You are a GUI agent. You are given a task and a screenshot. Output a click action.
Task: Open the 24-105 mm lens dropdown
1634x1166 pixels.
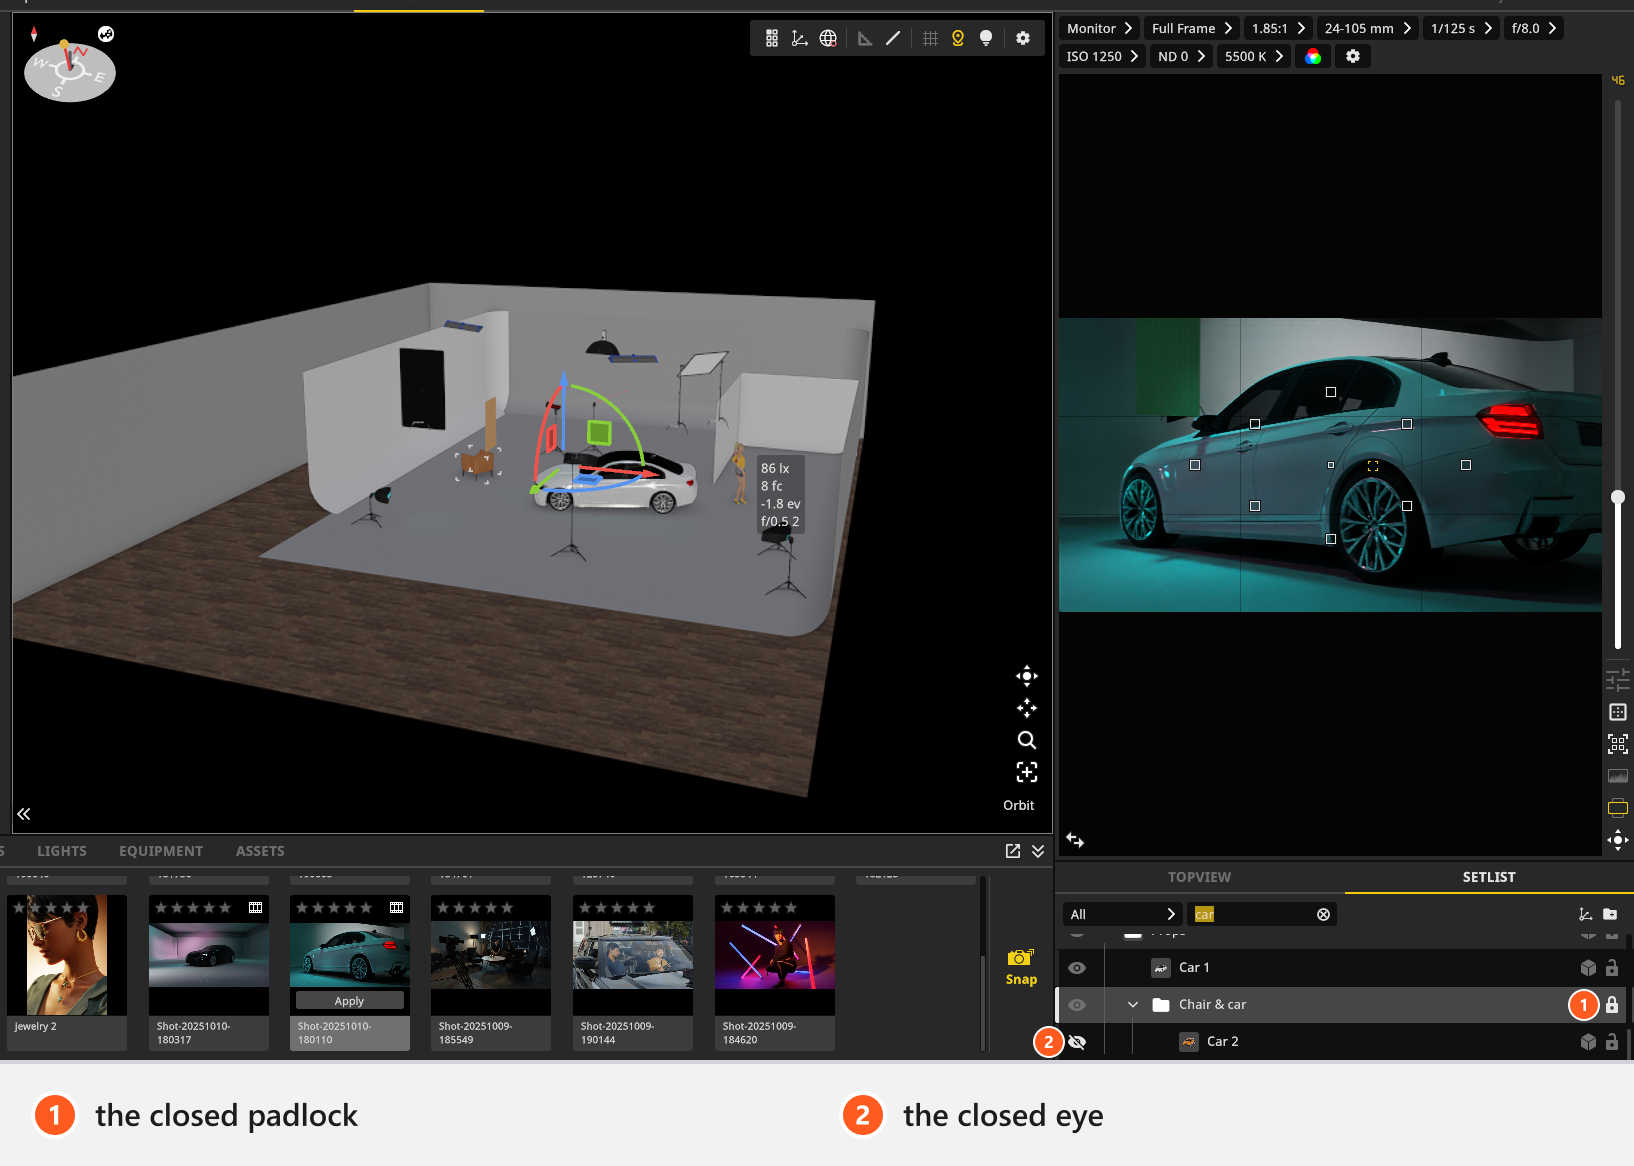coord(1368,28)
